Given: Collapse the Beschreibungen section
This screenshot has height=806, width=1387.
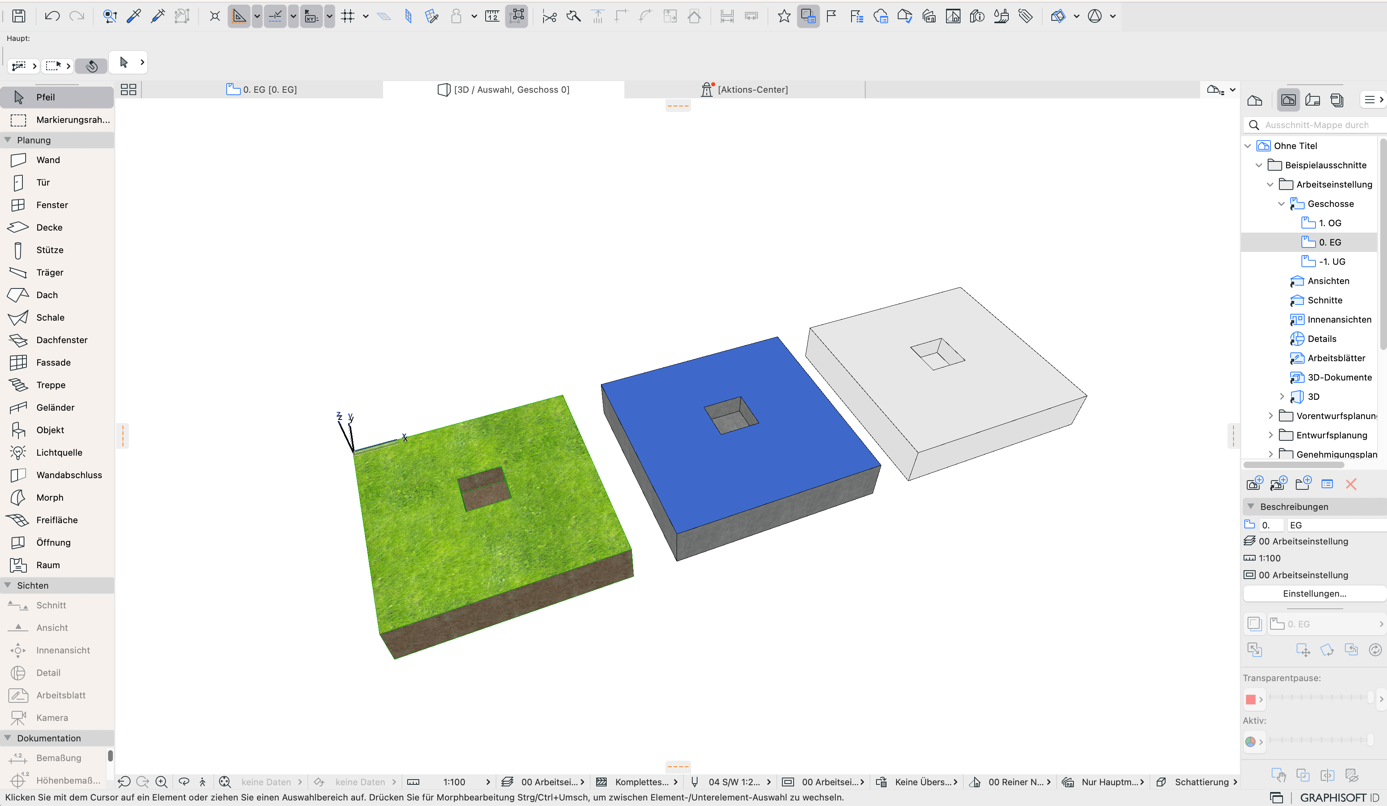Looking at the screenshot, I should tap(1250, 507).
